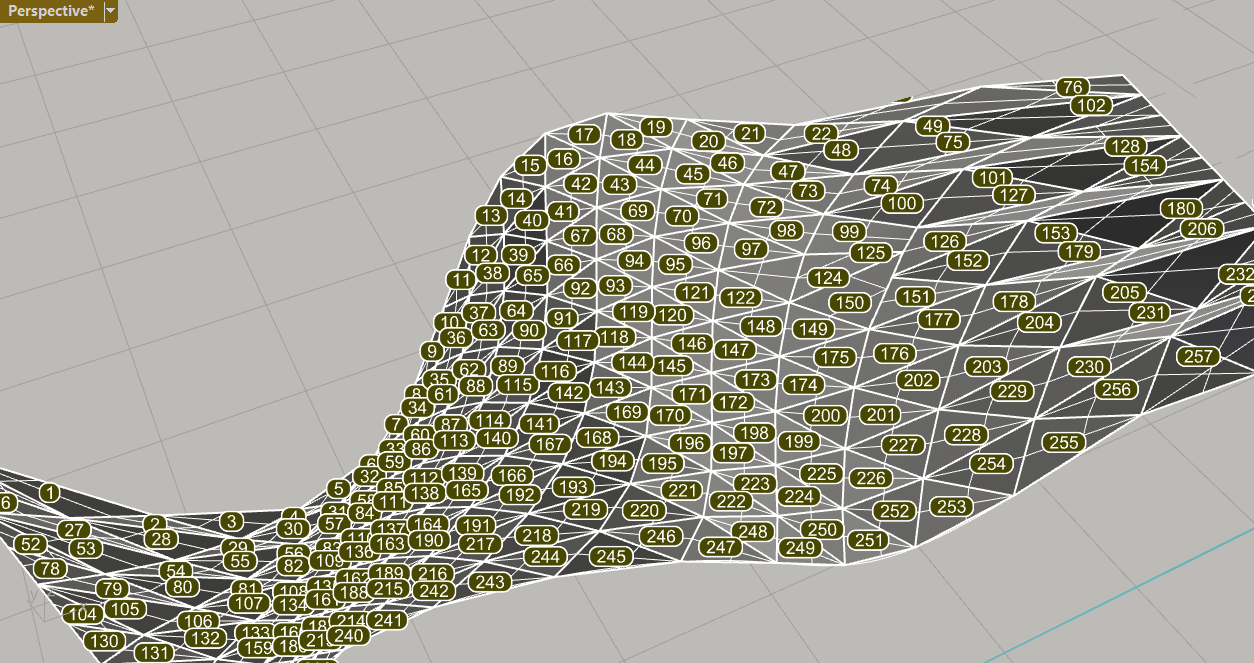Image resolution: width=1254 pixels, height=663 pixels.
Task: Select face number 255
Action: 1064,442
